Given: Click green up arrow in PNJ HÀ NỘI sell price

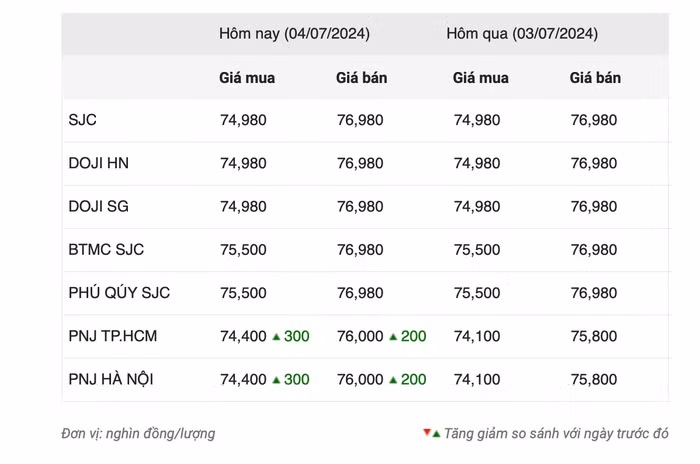Looking at the screenshot, I should 393,380.
